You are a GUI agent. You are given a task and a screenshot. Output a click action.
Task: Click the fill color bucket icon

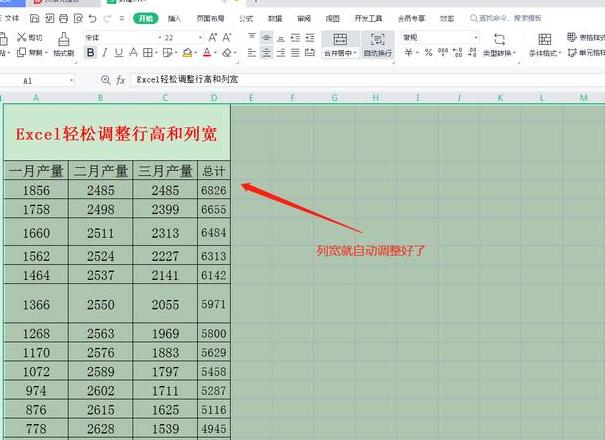pos(188,52)
